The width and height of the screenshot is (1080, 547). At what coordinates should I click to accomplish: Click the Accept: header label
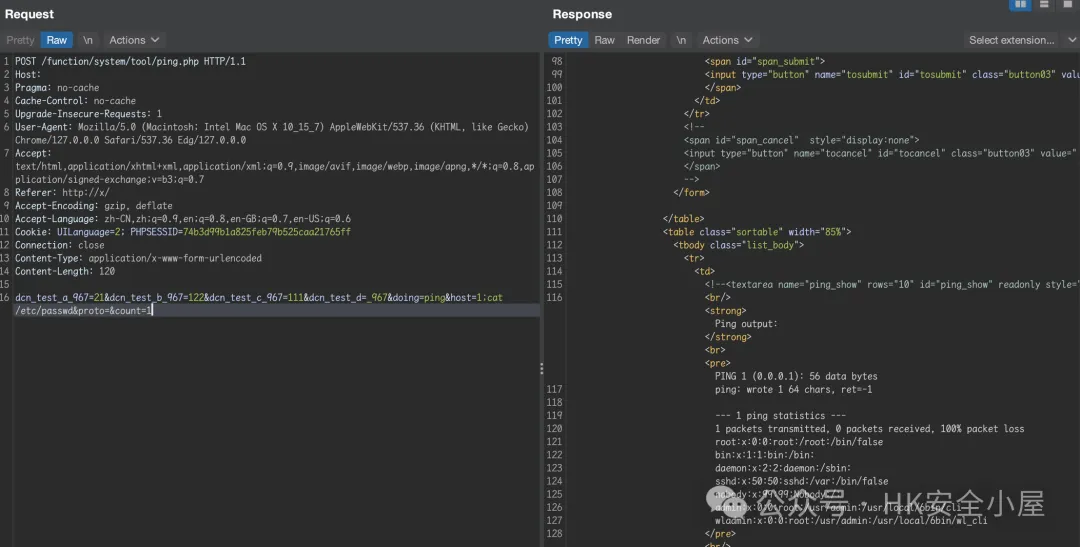tap(33, 153)
